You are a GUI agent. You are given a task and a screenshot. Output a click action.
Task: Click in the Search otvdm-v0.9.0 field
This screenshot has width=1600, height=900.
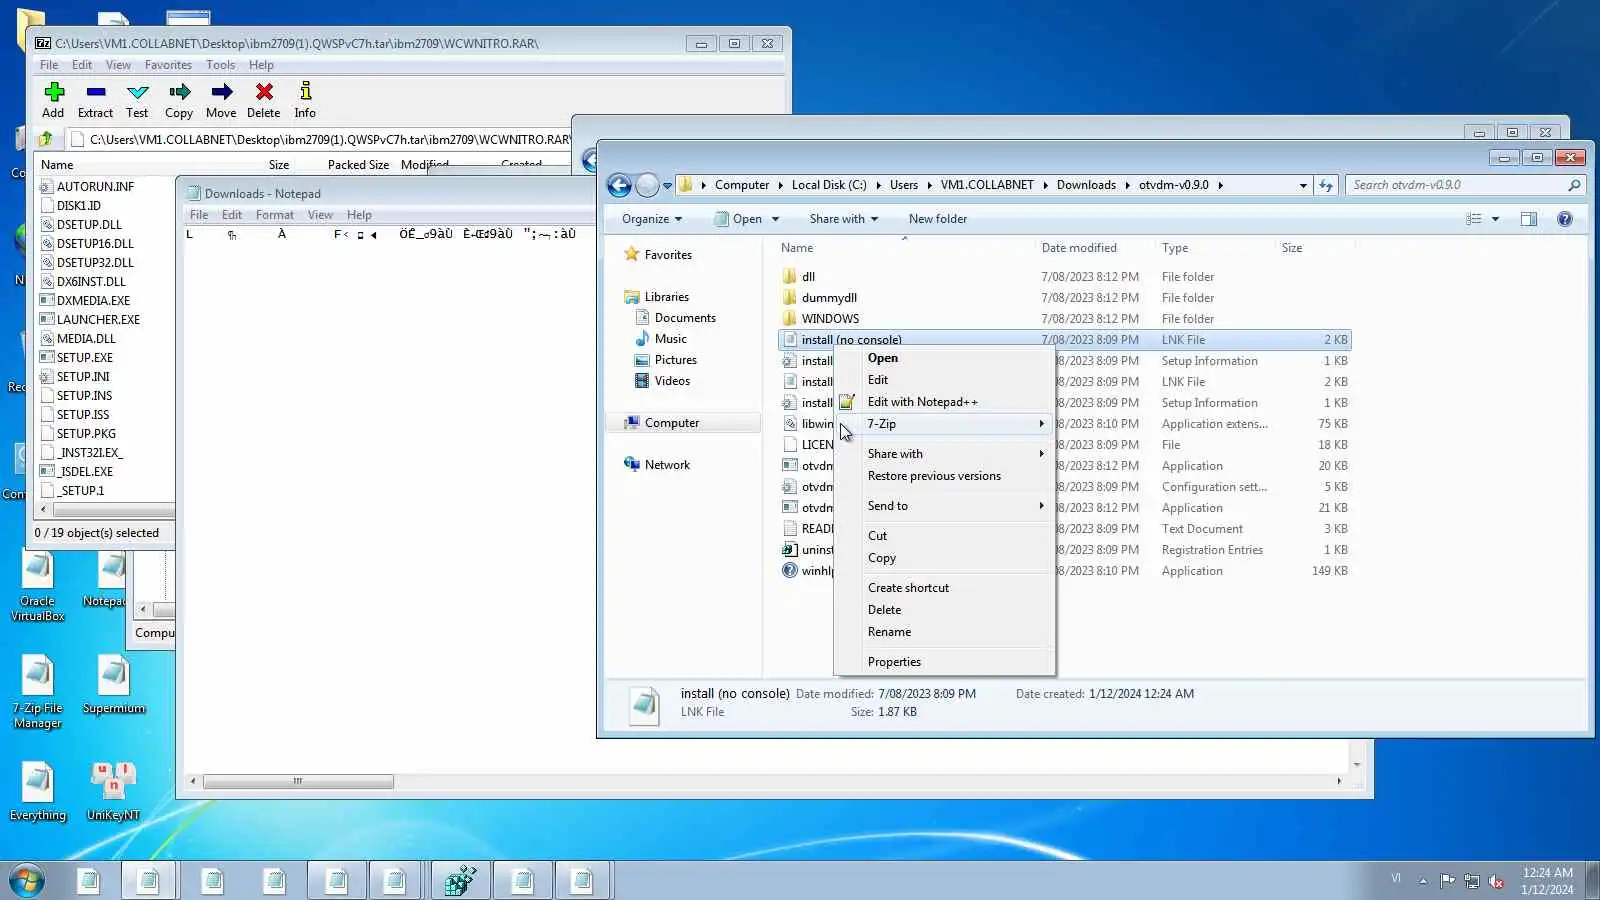[x=1456, y=185]
